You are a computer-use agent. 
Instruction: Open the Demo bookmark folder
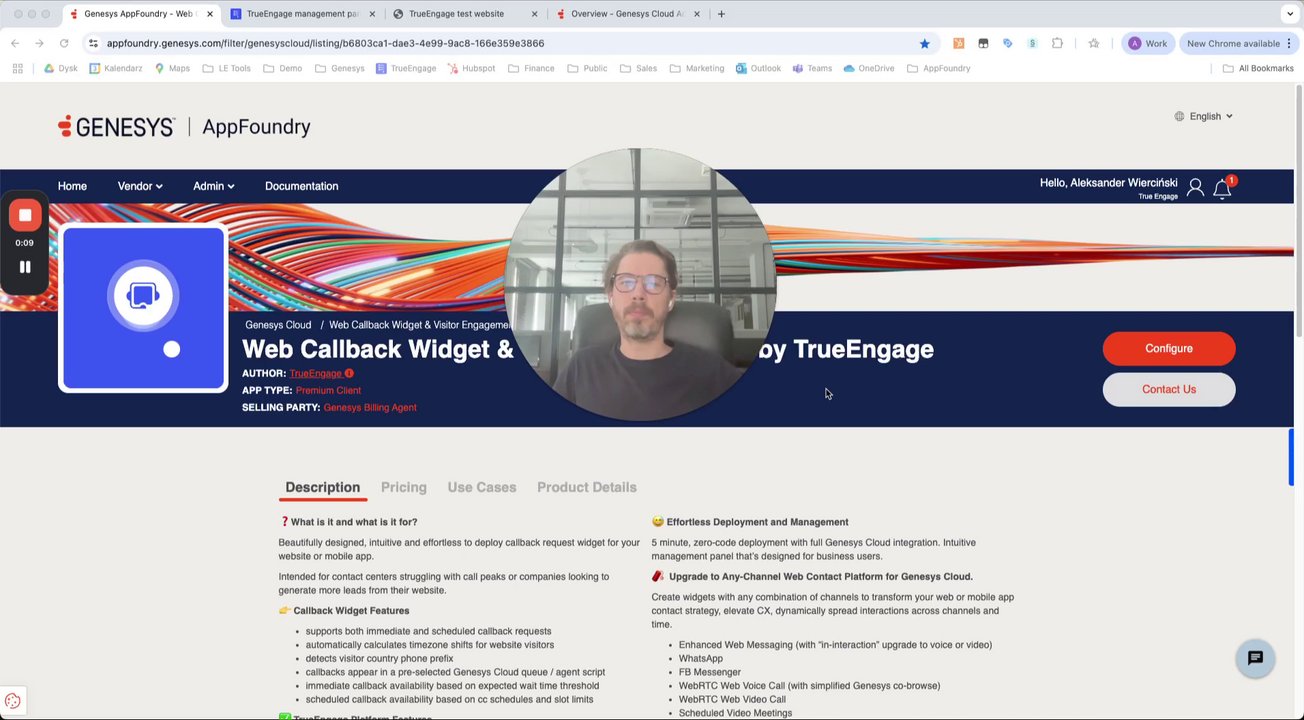pos(282,68)
